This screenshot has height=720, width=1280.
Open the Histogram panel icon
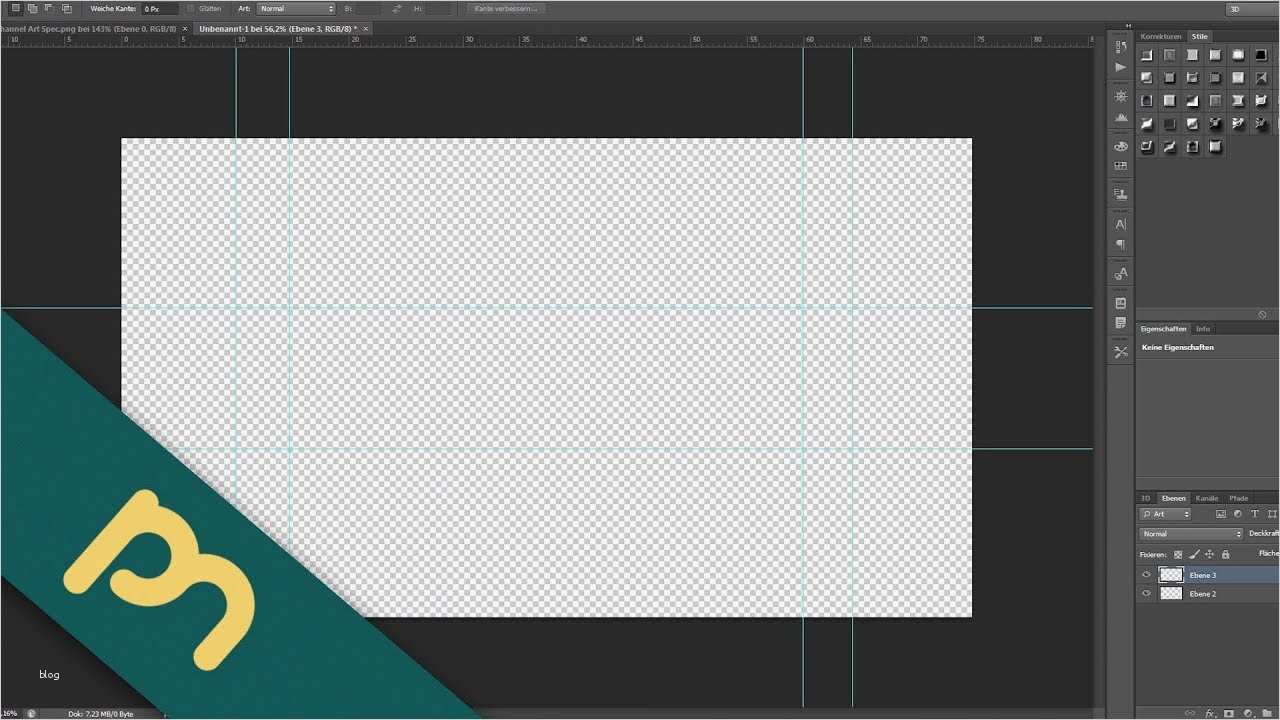(x=1121, y=117)
